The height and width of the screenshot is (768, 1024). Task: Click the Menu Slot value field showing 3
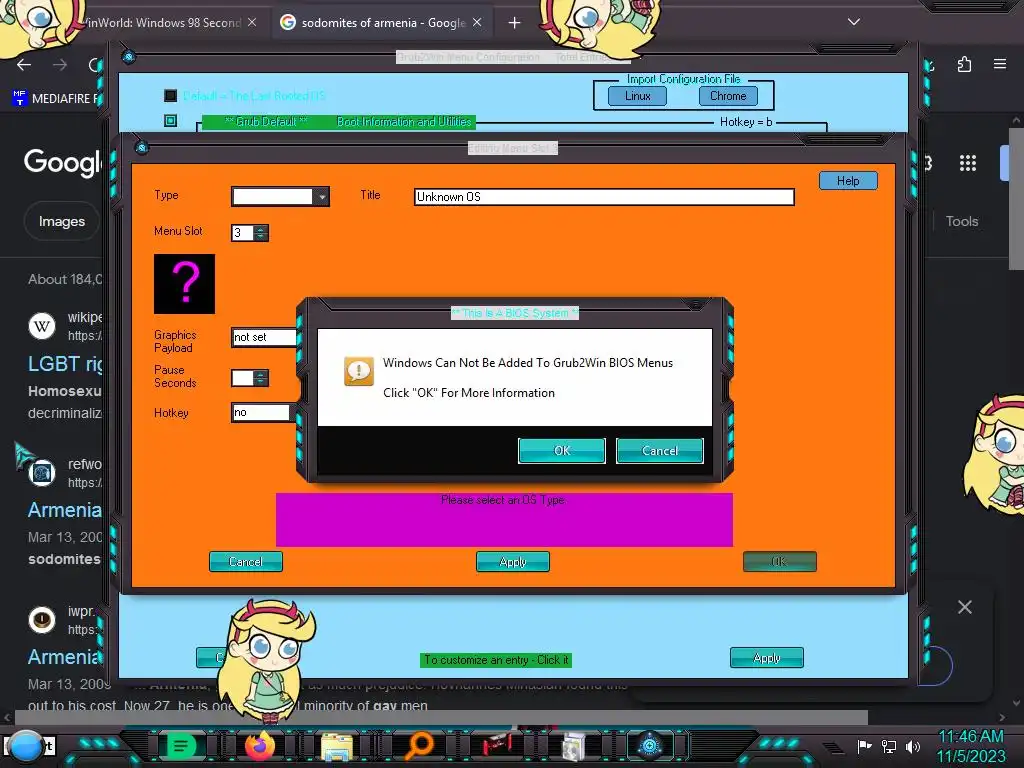point(242,232)
